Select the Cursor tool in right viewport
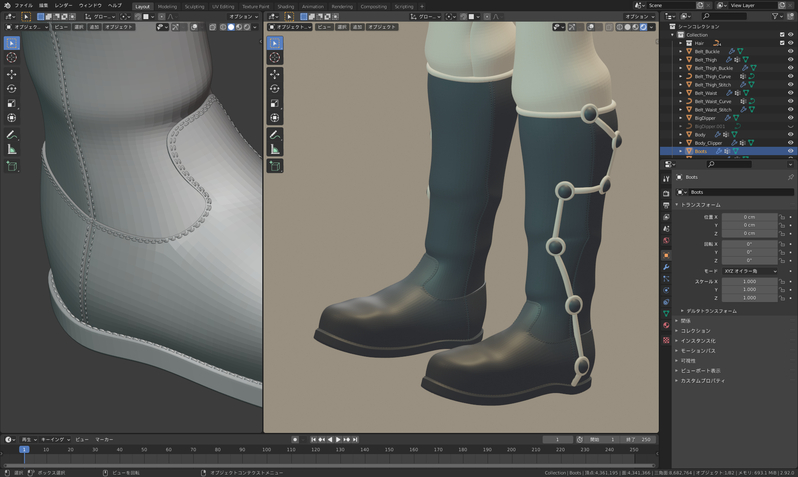Viewport: 798px width, 477px height. click(x=275, y=58)
